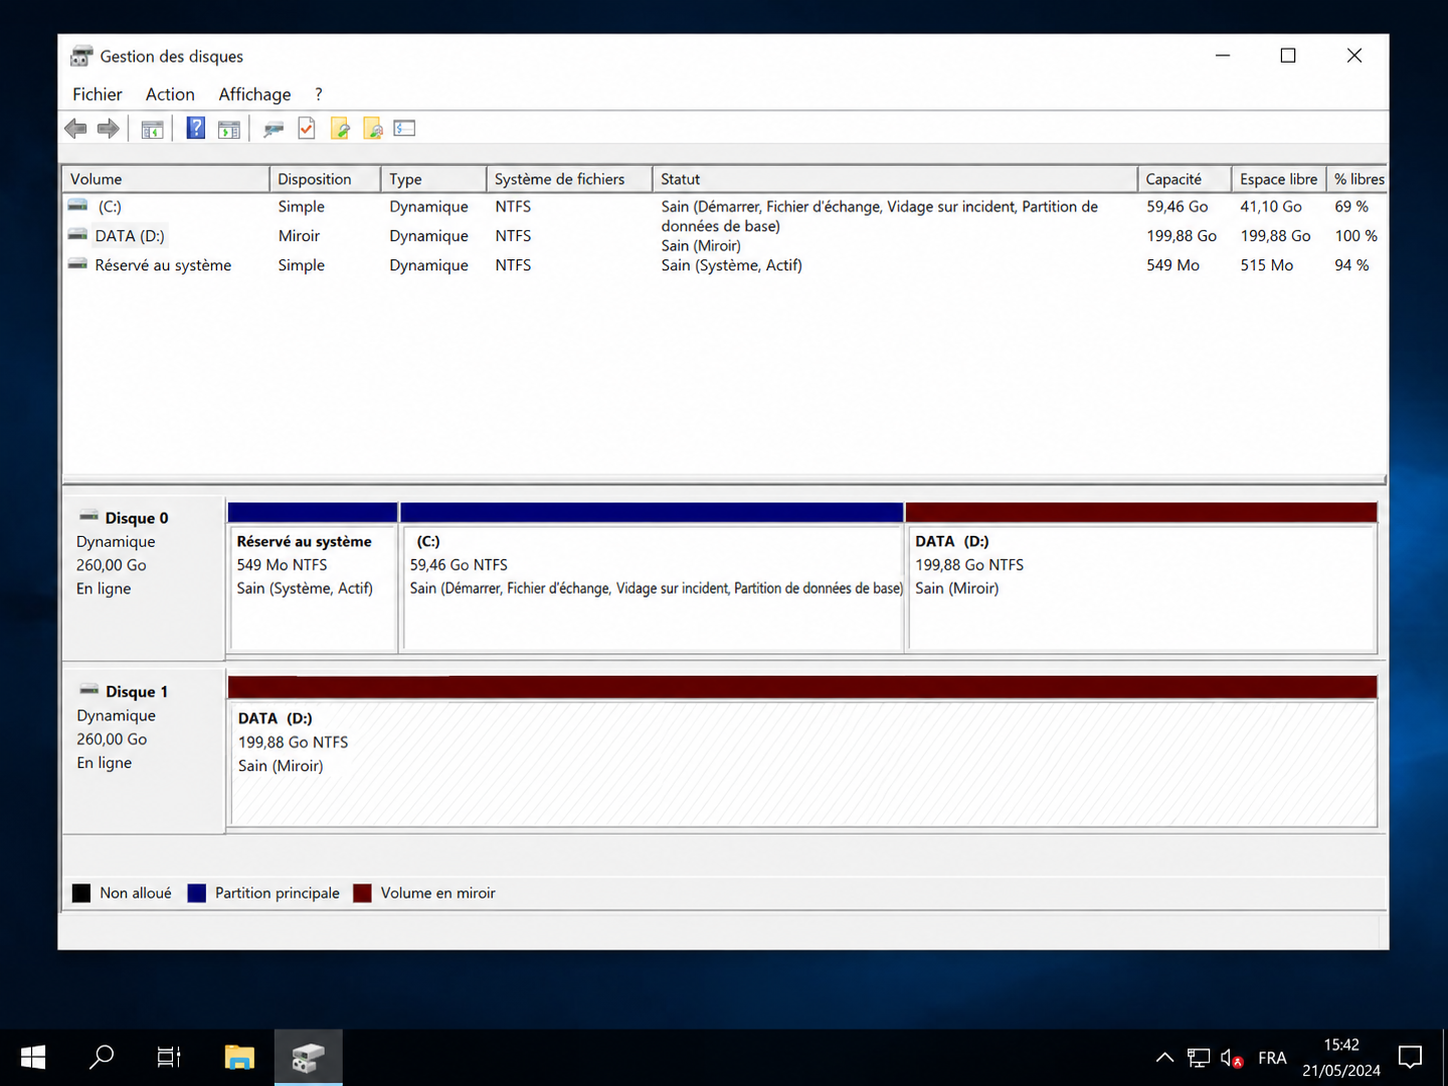
Task: Open the Windows Start menu
Action: click(x=33, y=1057)
